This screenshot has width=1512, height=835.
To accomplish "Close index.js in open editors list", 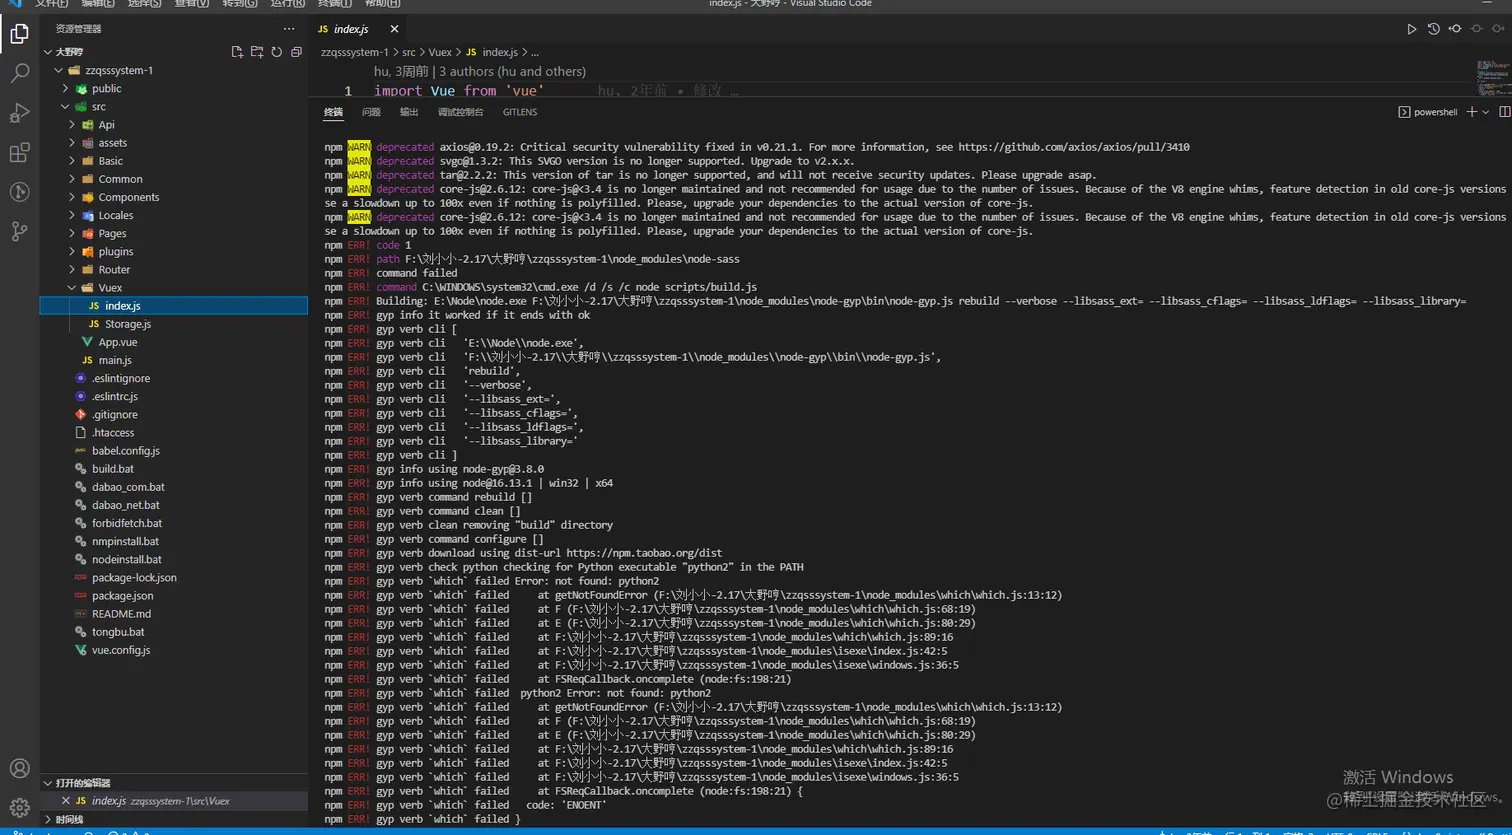I will pos(66,801).
